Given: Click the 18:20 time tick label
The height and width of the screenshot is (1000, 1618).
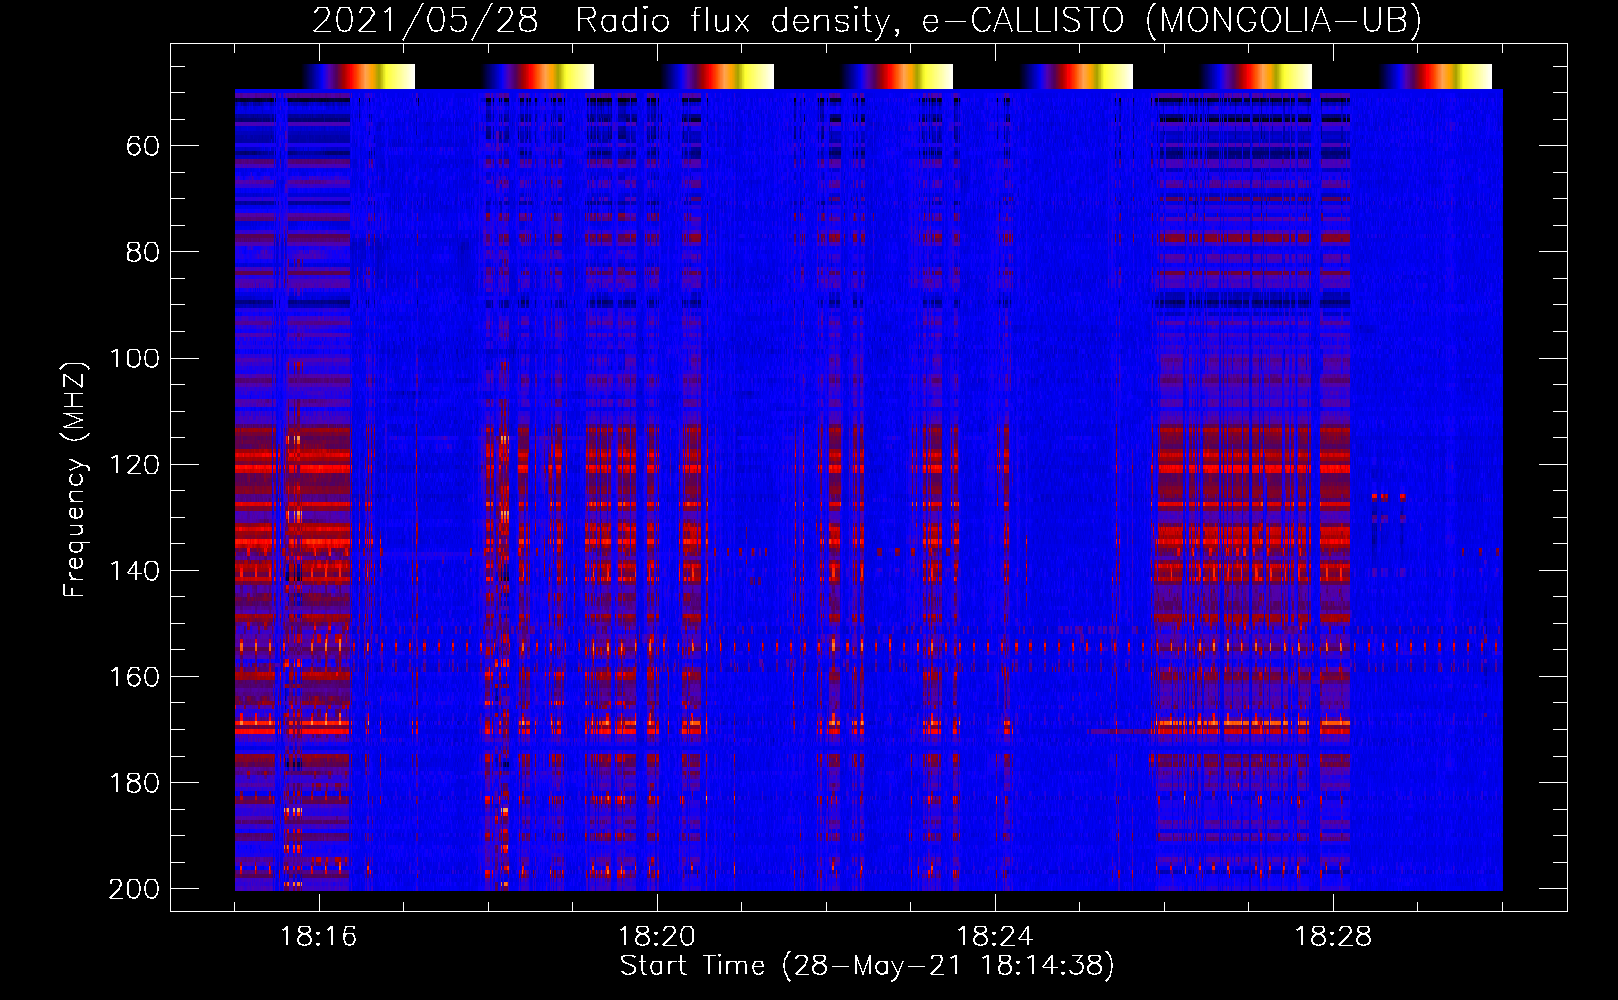Looking at the screenshot, I should coord(657,937).
